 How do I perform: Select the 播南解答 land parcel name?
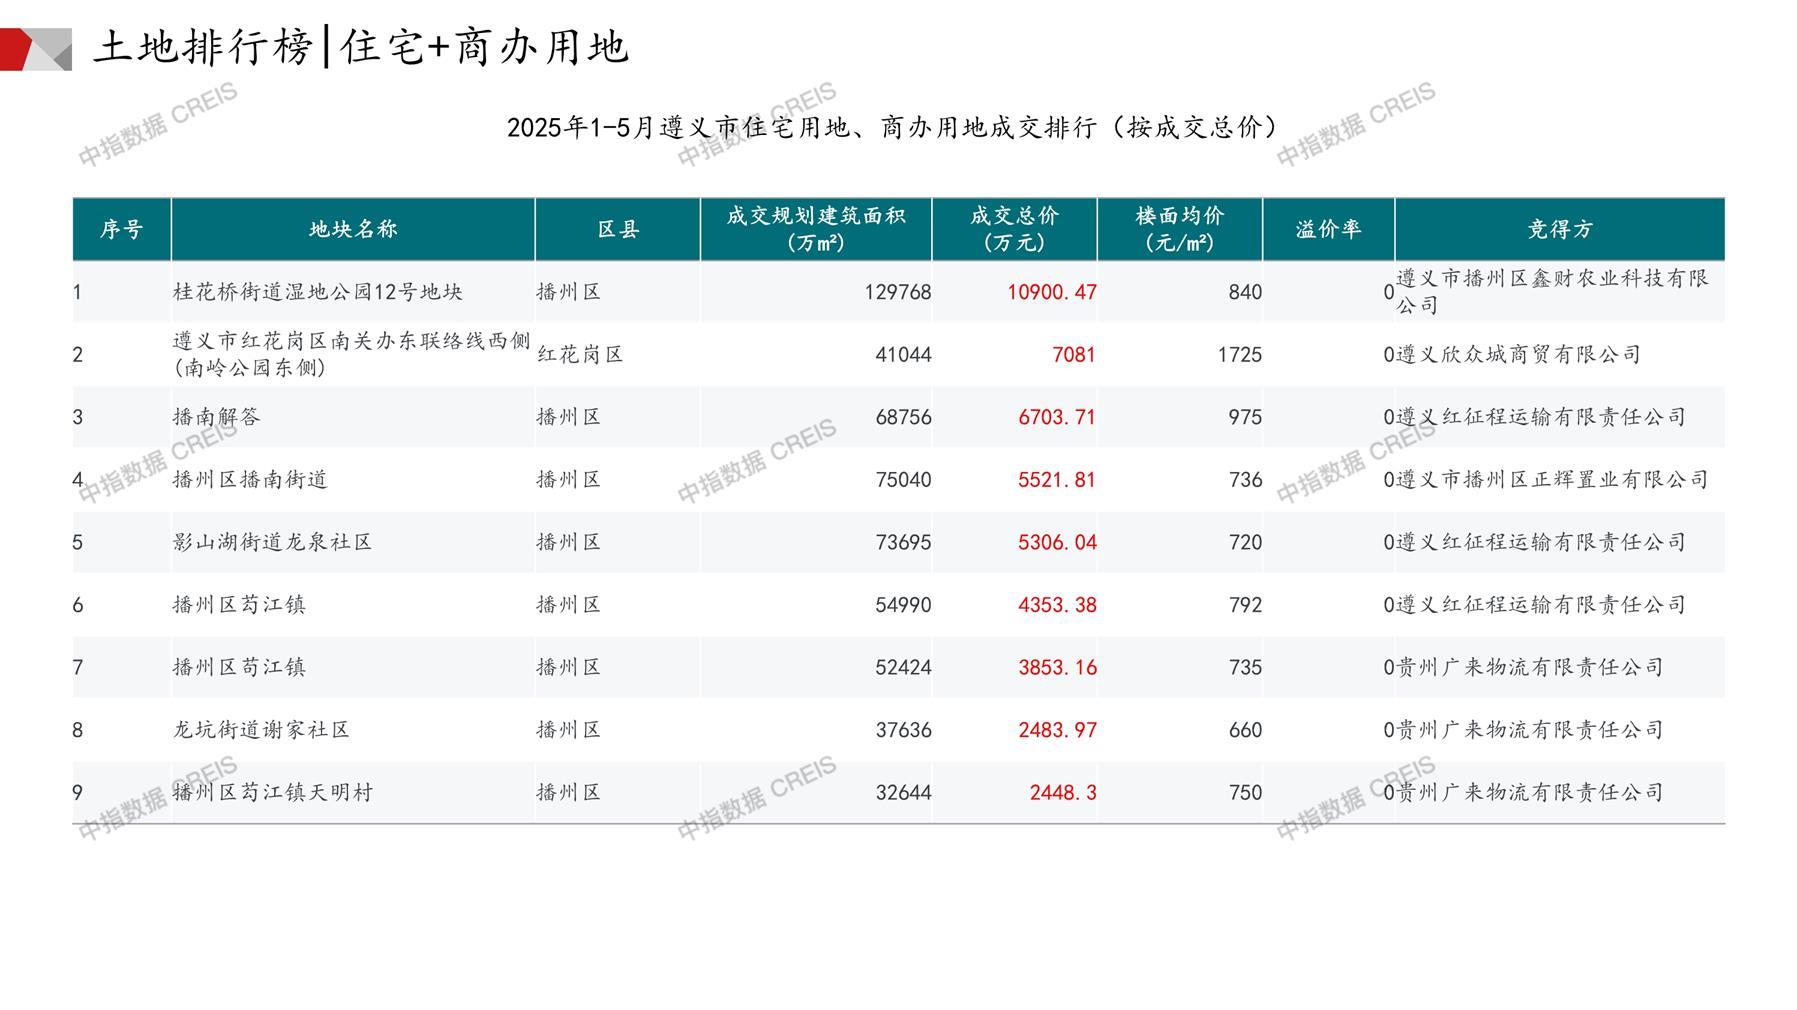point(216,417)
